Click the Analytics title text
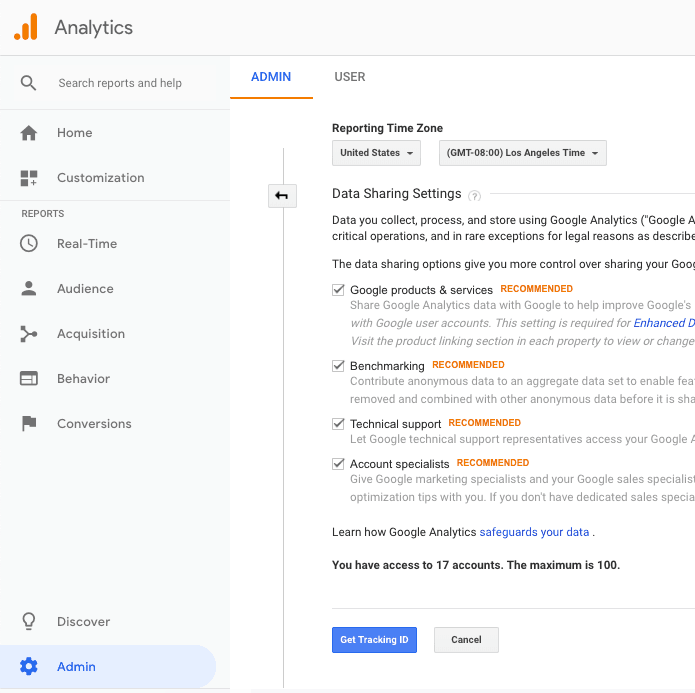 point(94,27)
